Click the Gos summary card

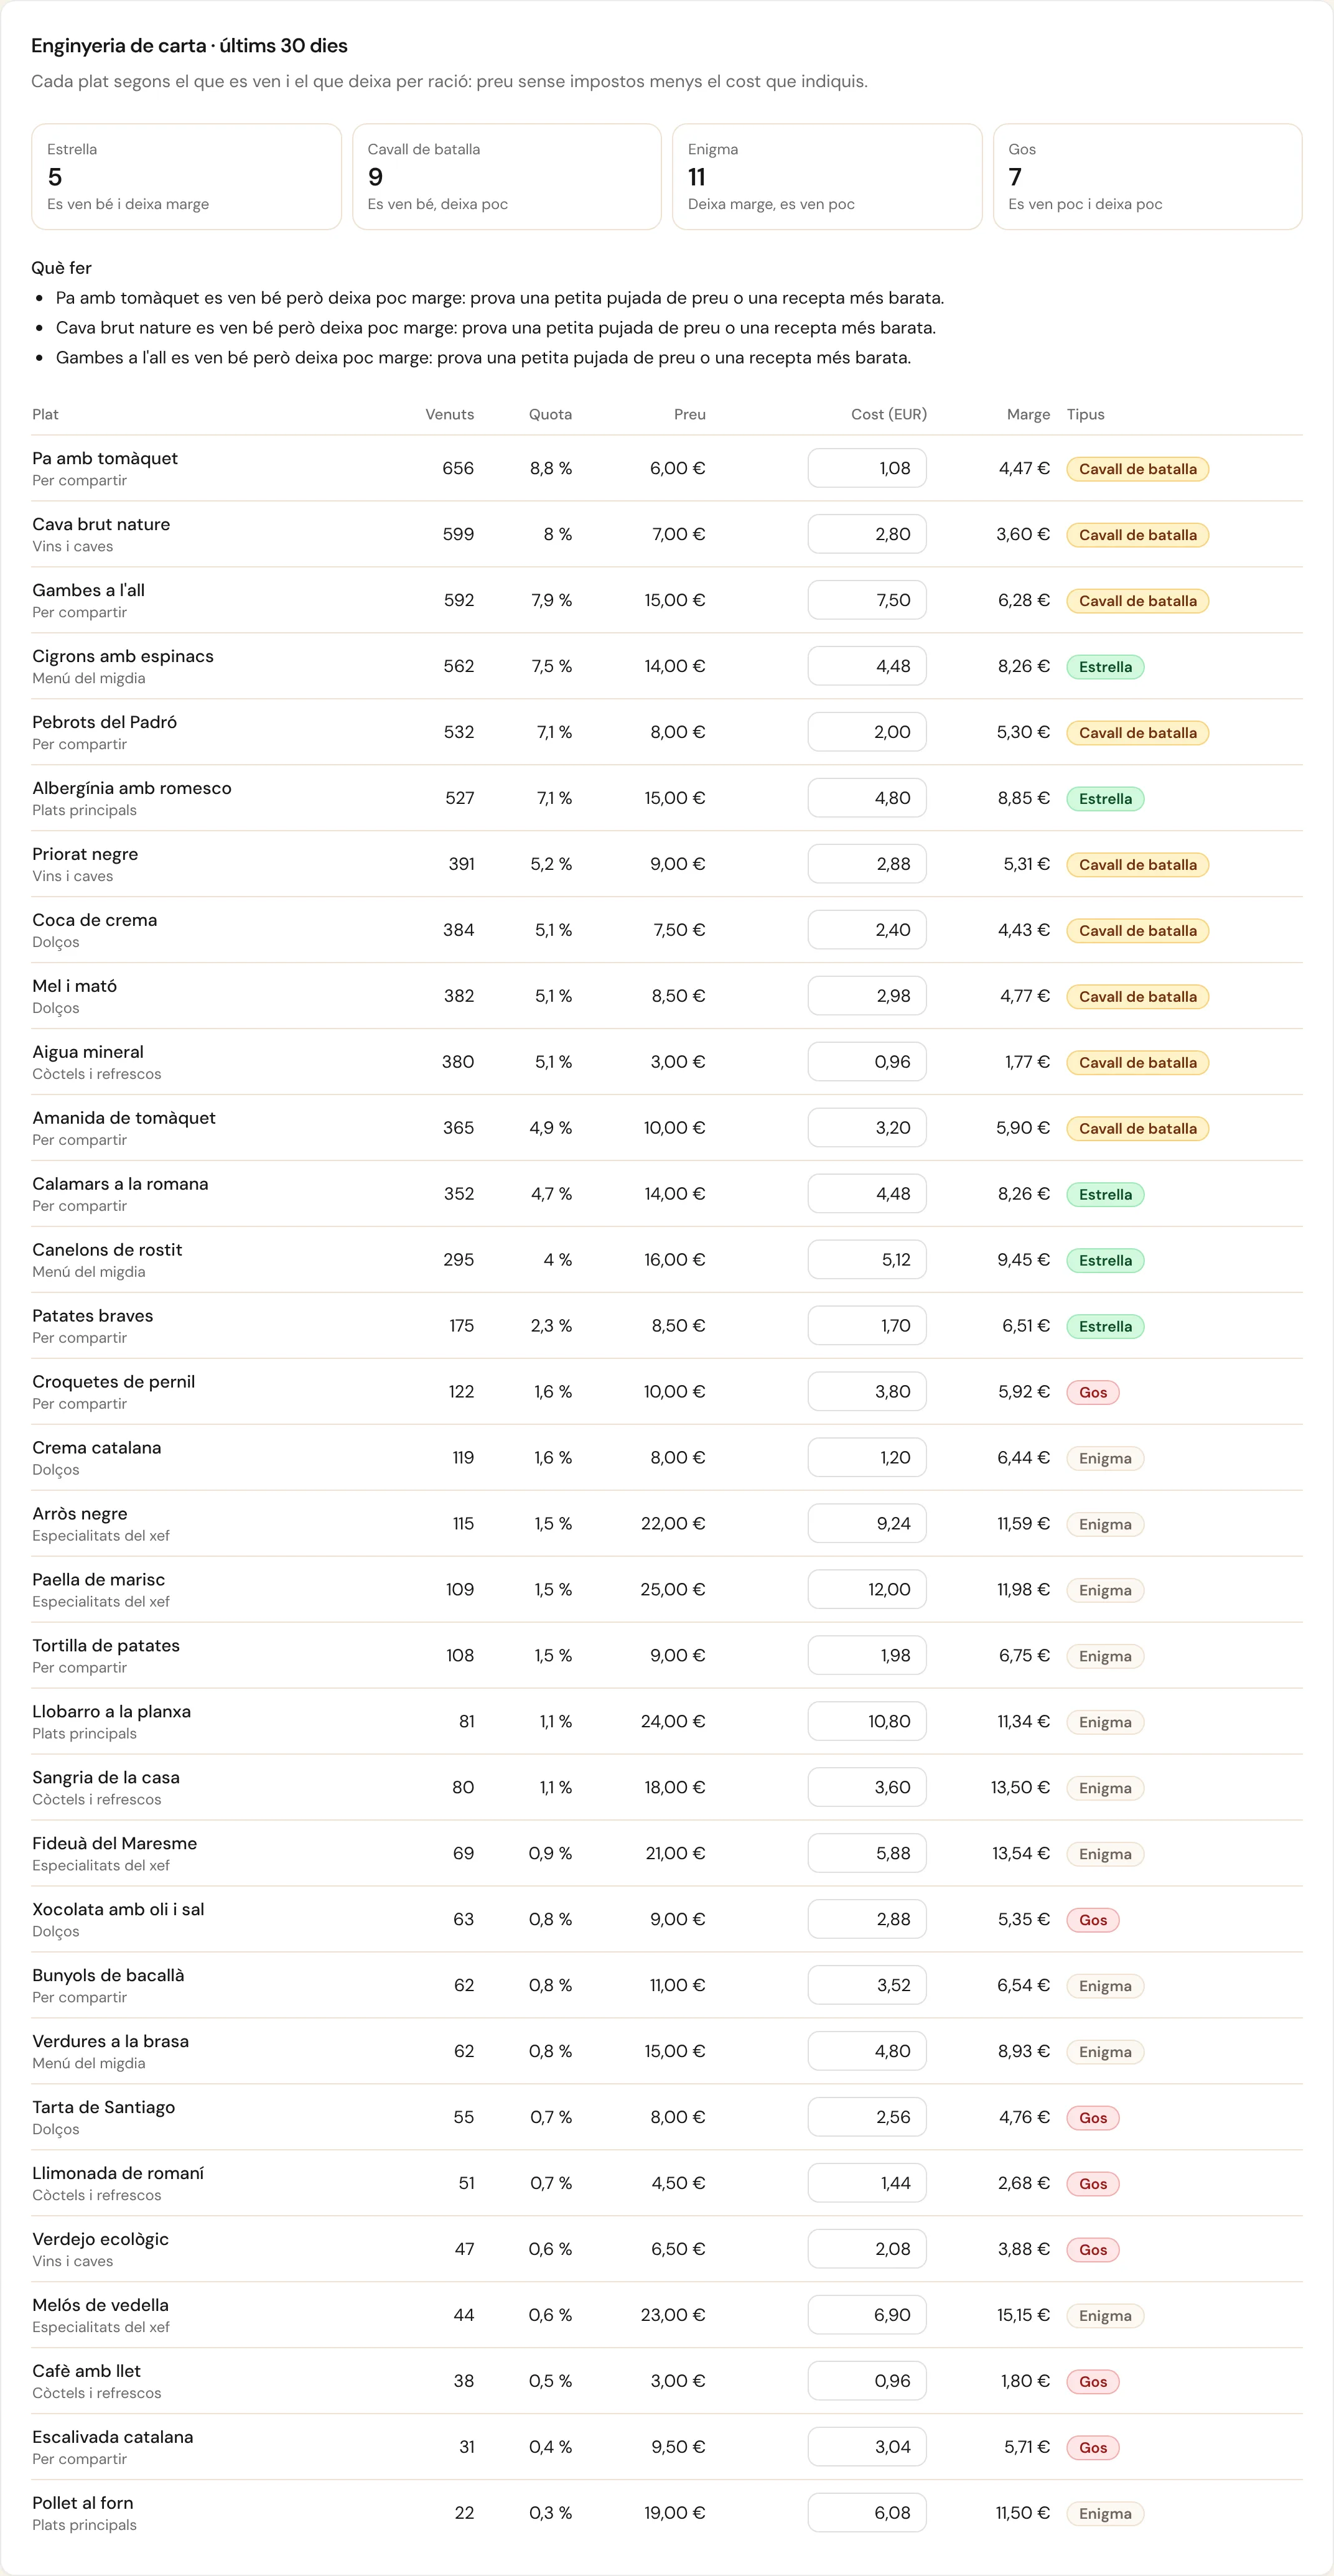pos(1148,177)
